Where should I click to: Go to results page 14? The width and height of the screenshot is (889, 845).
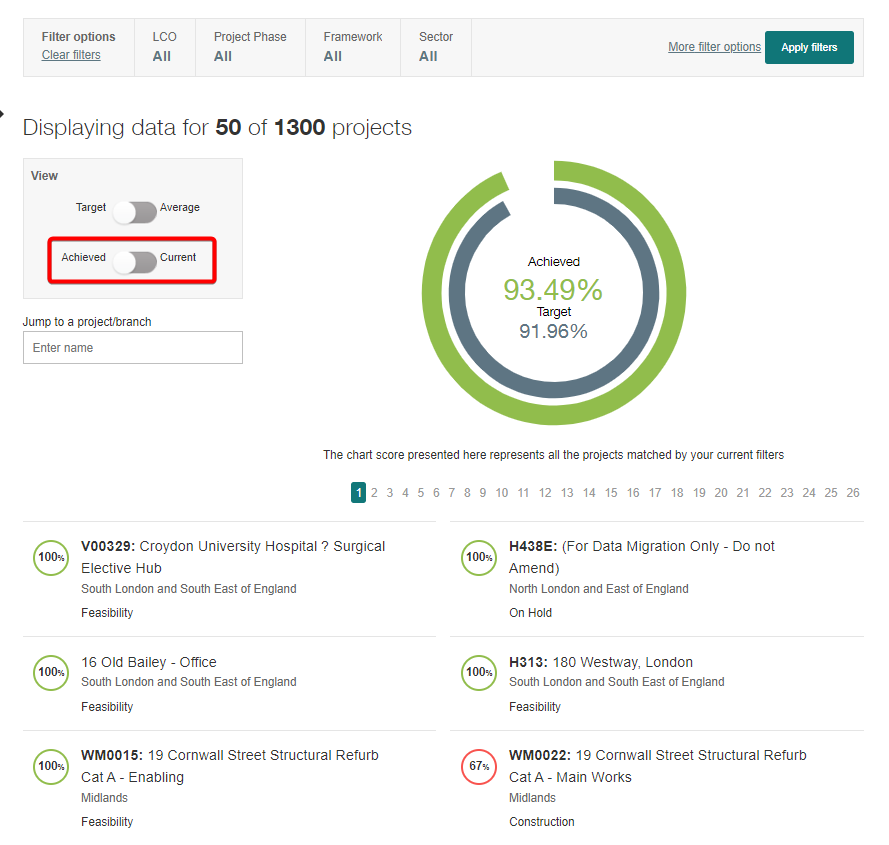click(589, 493)
